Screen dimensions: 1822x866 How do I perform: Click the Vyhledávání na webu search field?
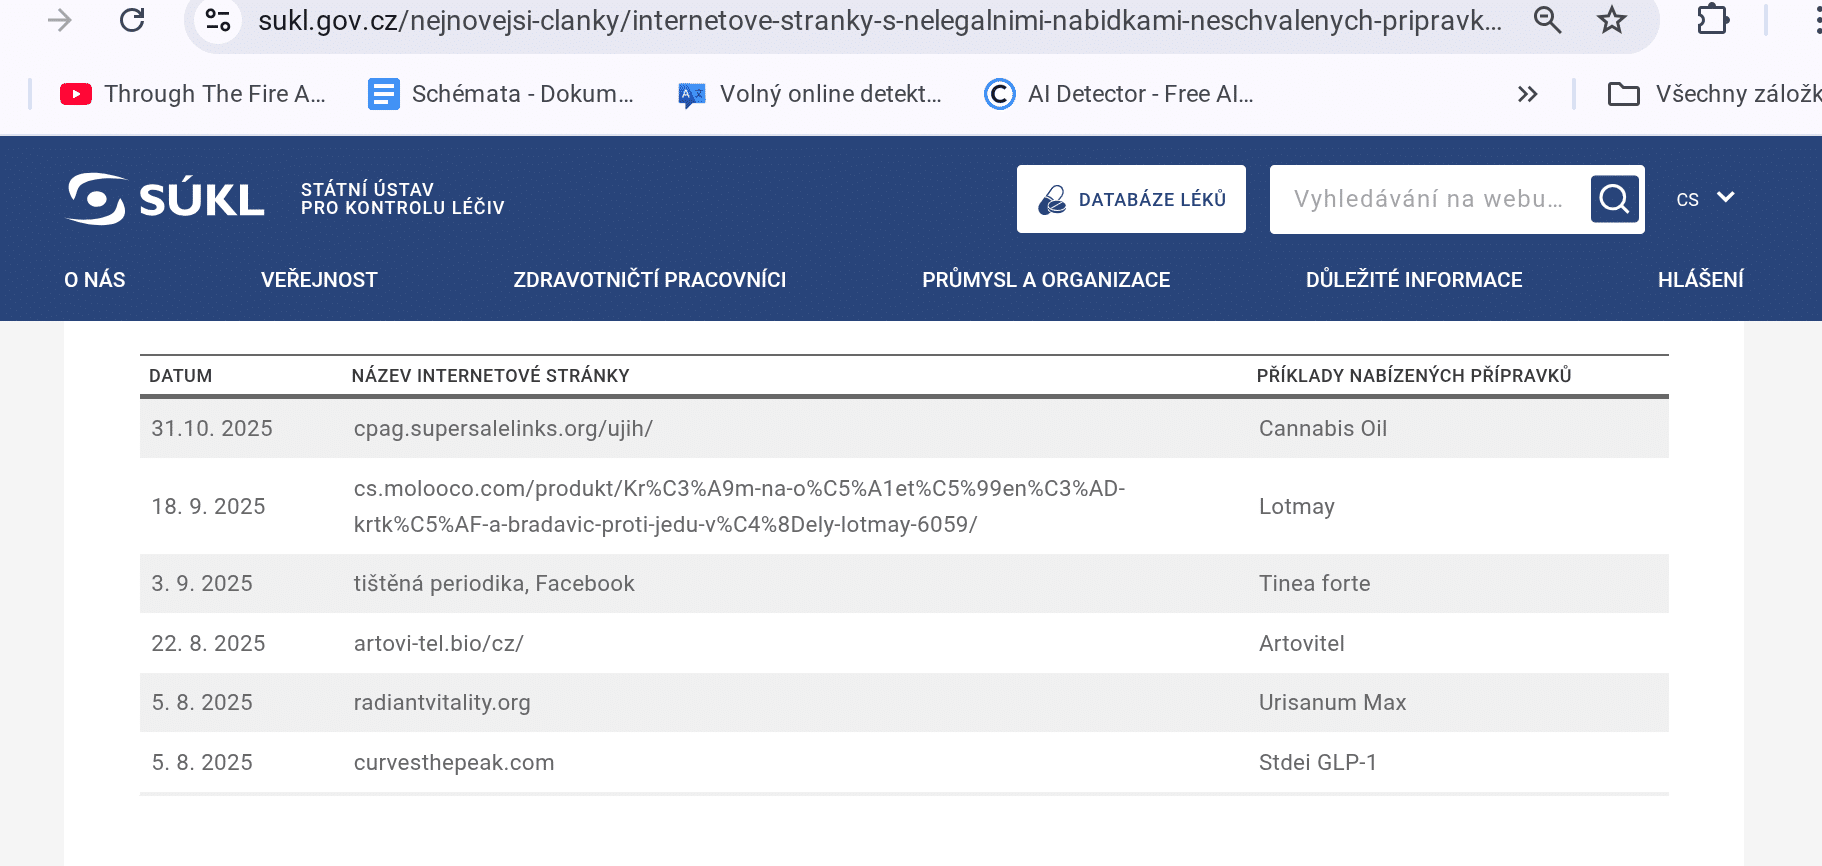point(1427,199)
